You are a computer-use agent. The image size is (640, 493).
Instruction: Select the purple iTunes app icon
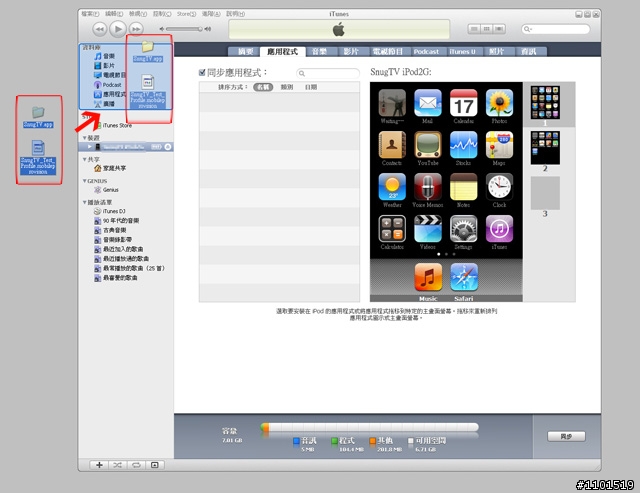499,229
